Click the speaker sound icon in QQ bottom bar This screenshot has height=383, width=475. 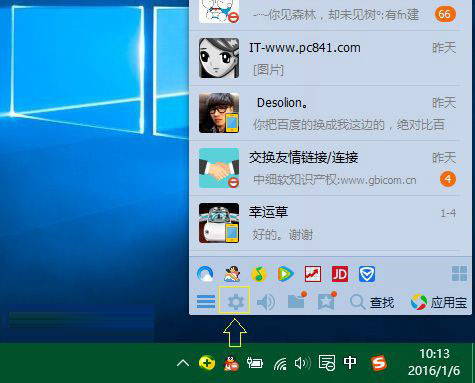tap(266, 302)
